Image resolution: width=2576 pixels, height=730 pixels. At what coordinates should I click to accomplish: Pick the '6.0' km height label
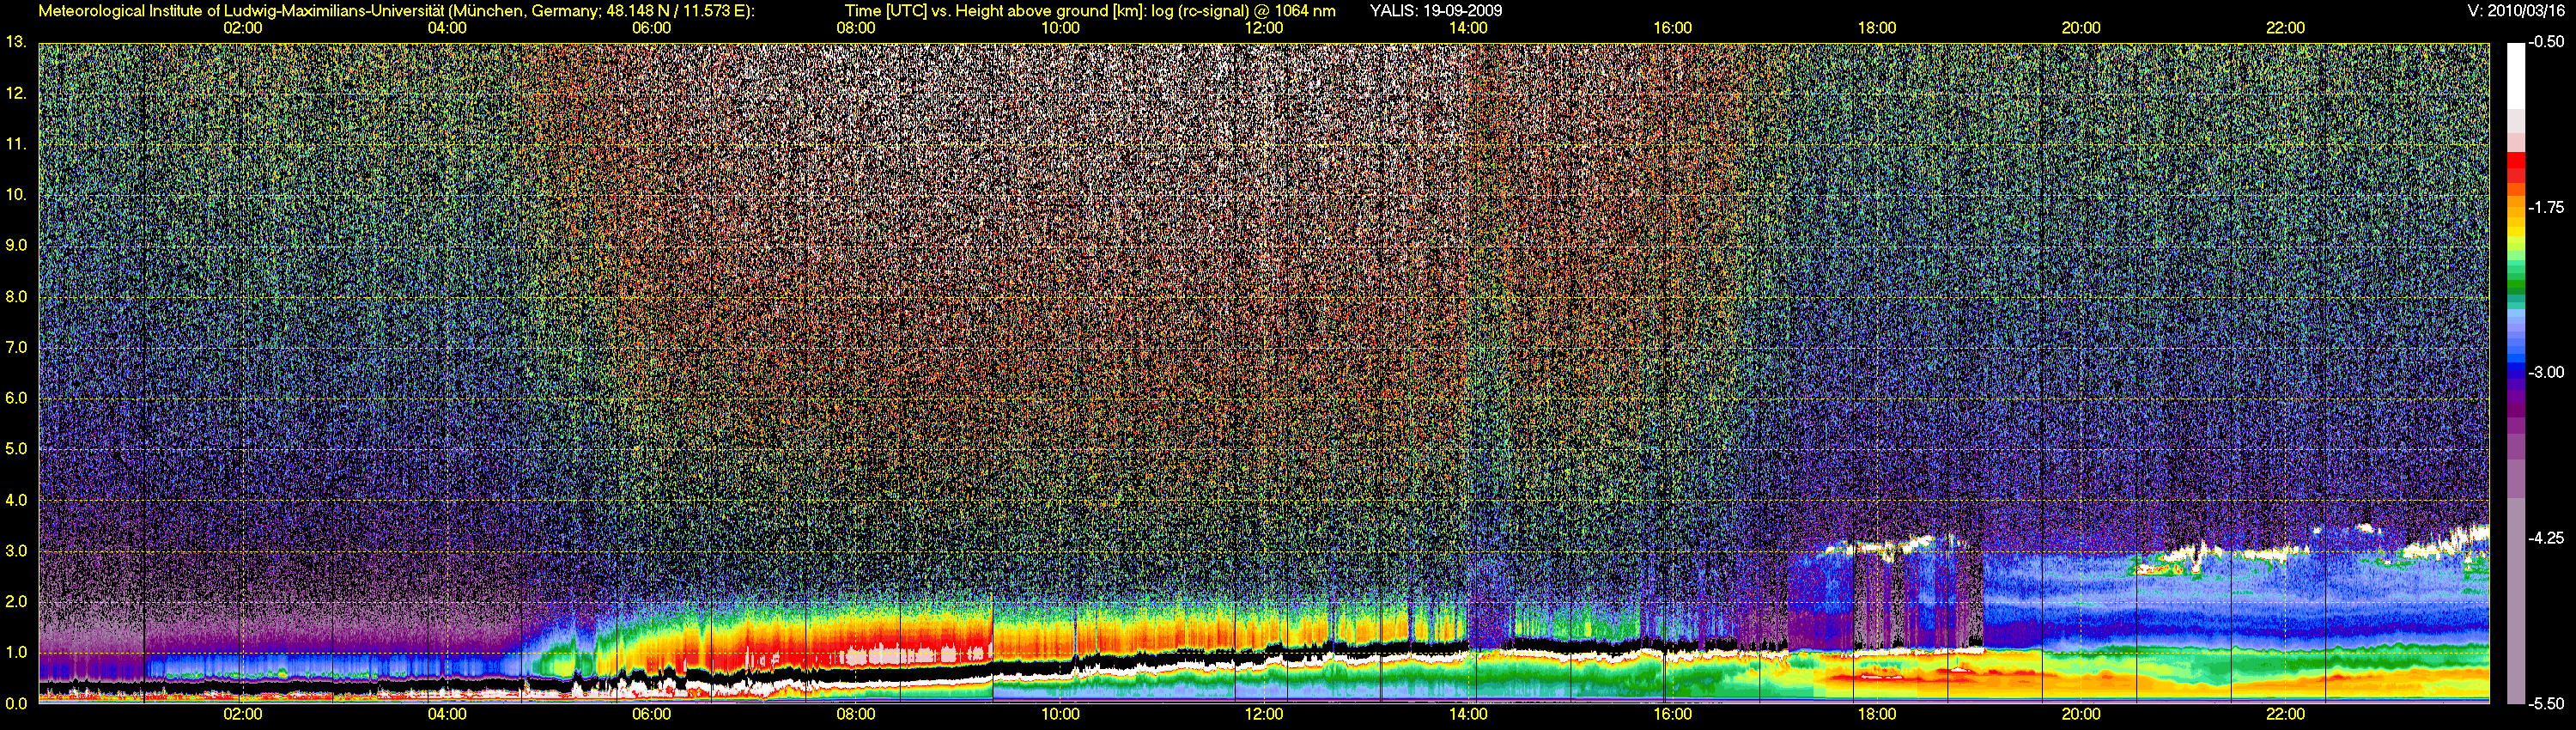click(15, 398)
